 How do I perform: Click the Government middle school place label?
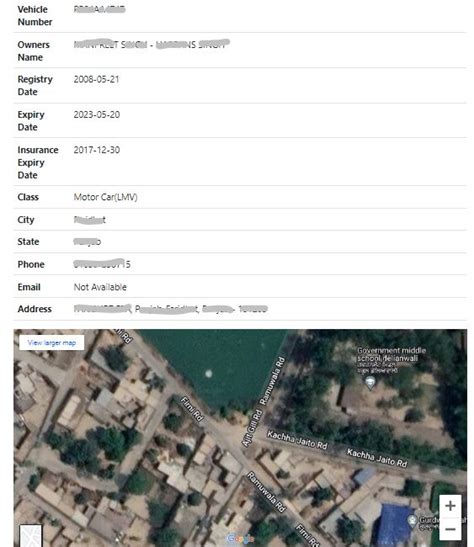coord(392,354)
